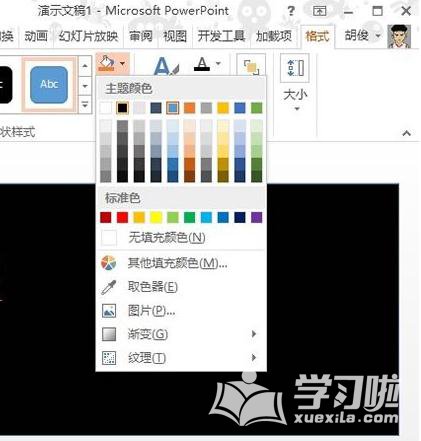Choose the bright red standard color

tap(123, 218)
